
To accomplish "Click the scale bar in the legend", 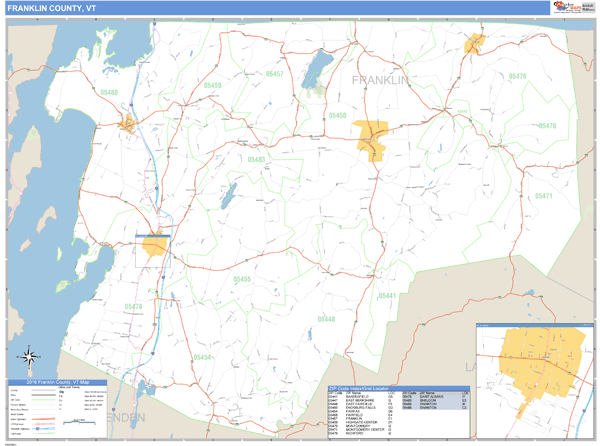I will click(x=79, y=422).
